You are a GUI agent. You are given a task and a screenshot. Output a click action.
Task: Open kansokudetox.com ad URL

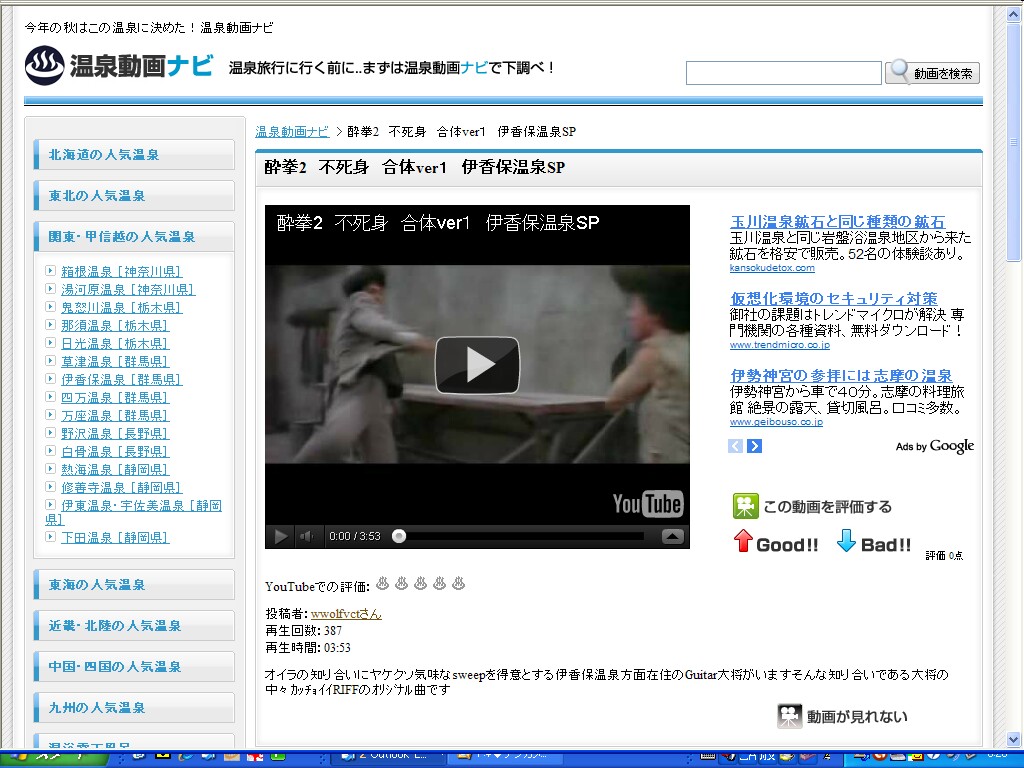pos(772,268)
